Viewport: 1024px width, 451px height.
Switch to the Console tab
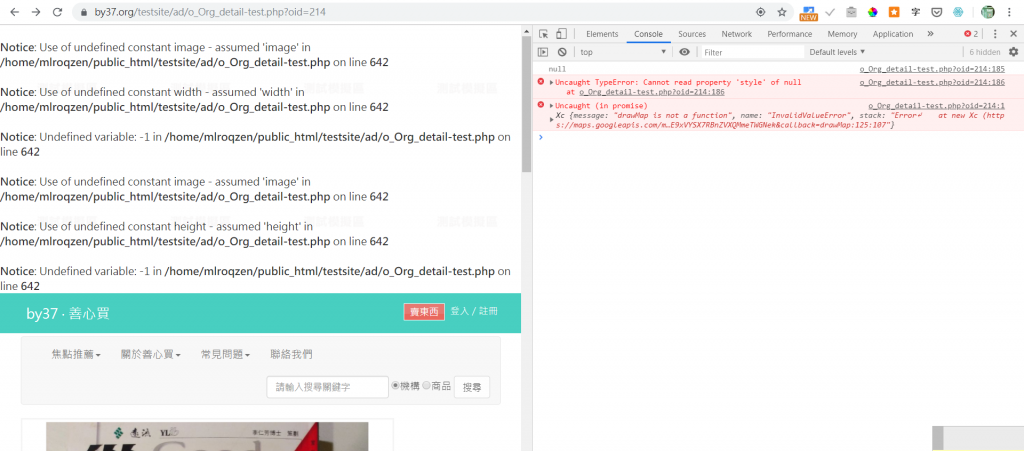[x=648, y=34]
